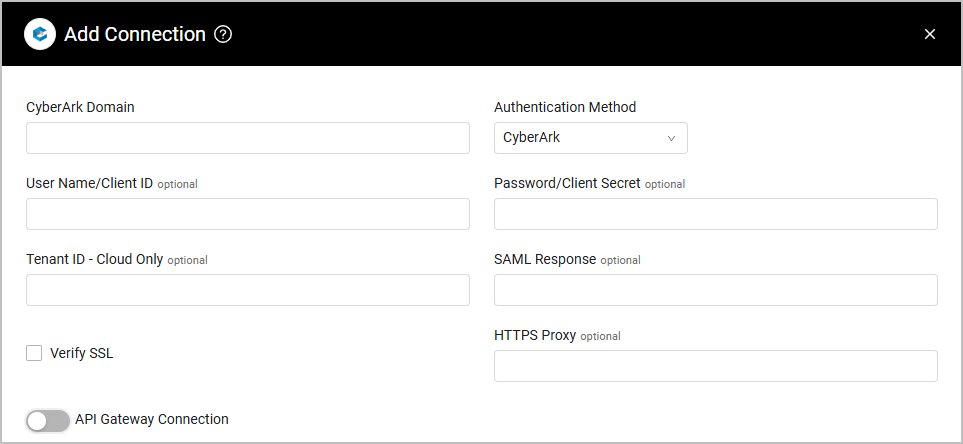Click the SAML Response label text

point(545,259)
